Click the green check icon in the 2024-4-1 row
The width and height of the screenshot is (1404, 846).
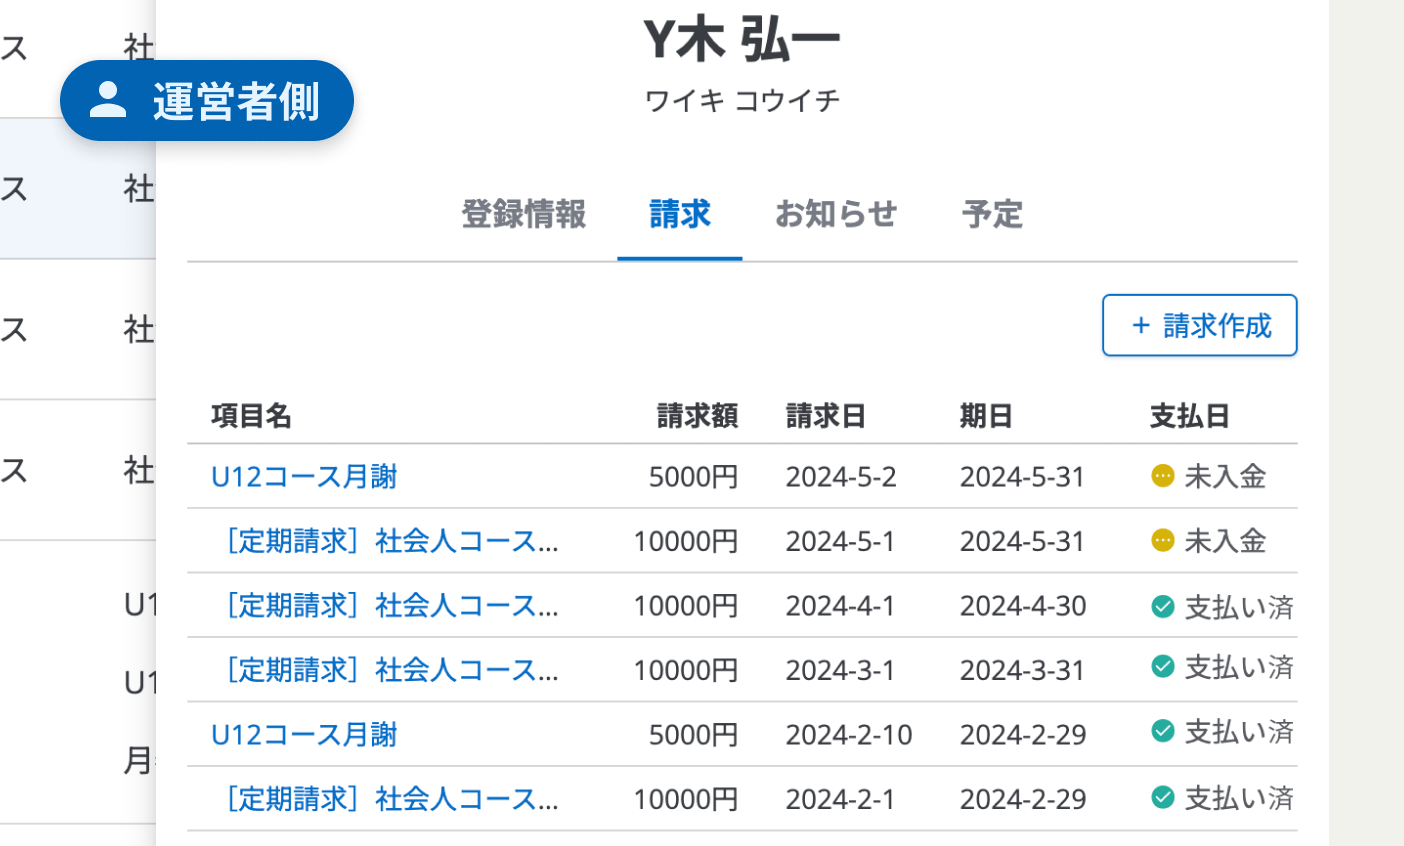1162,606
